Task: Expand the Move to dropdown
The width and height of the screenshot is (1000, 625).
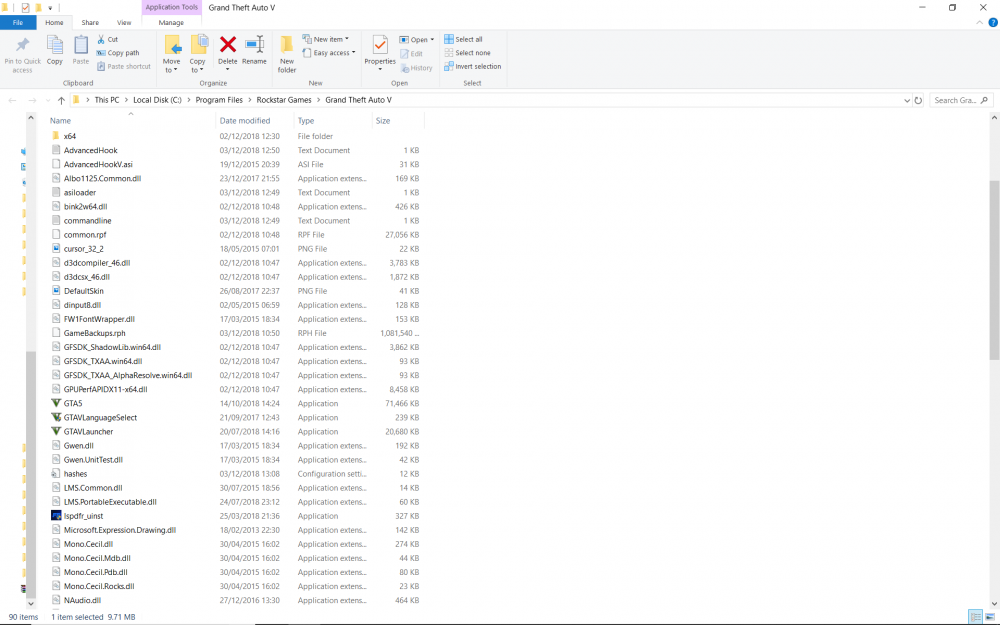Action: point(171,70)
